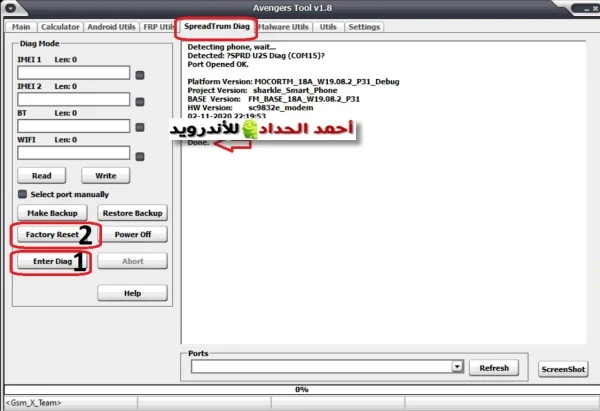Open the Main tab
Image resolution: width=600 pixels, height=411 pixels.
tap(21, 27)
